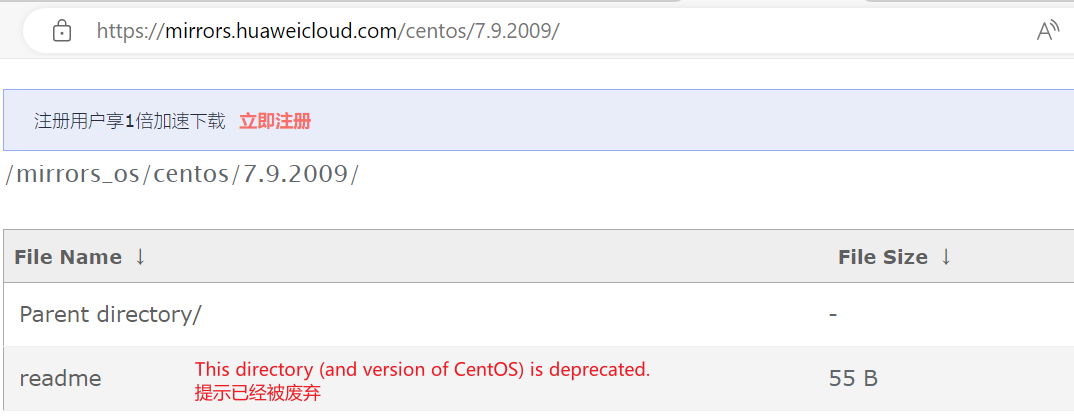The width and height of the screenshot is (1074, 418).
Task: Open centos in the breadcrumb path
Action: pyautogui.click(x=189, y=174)
